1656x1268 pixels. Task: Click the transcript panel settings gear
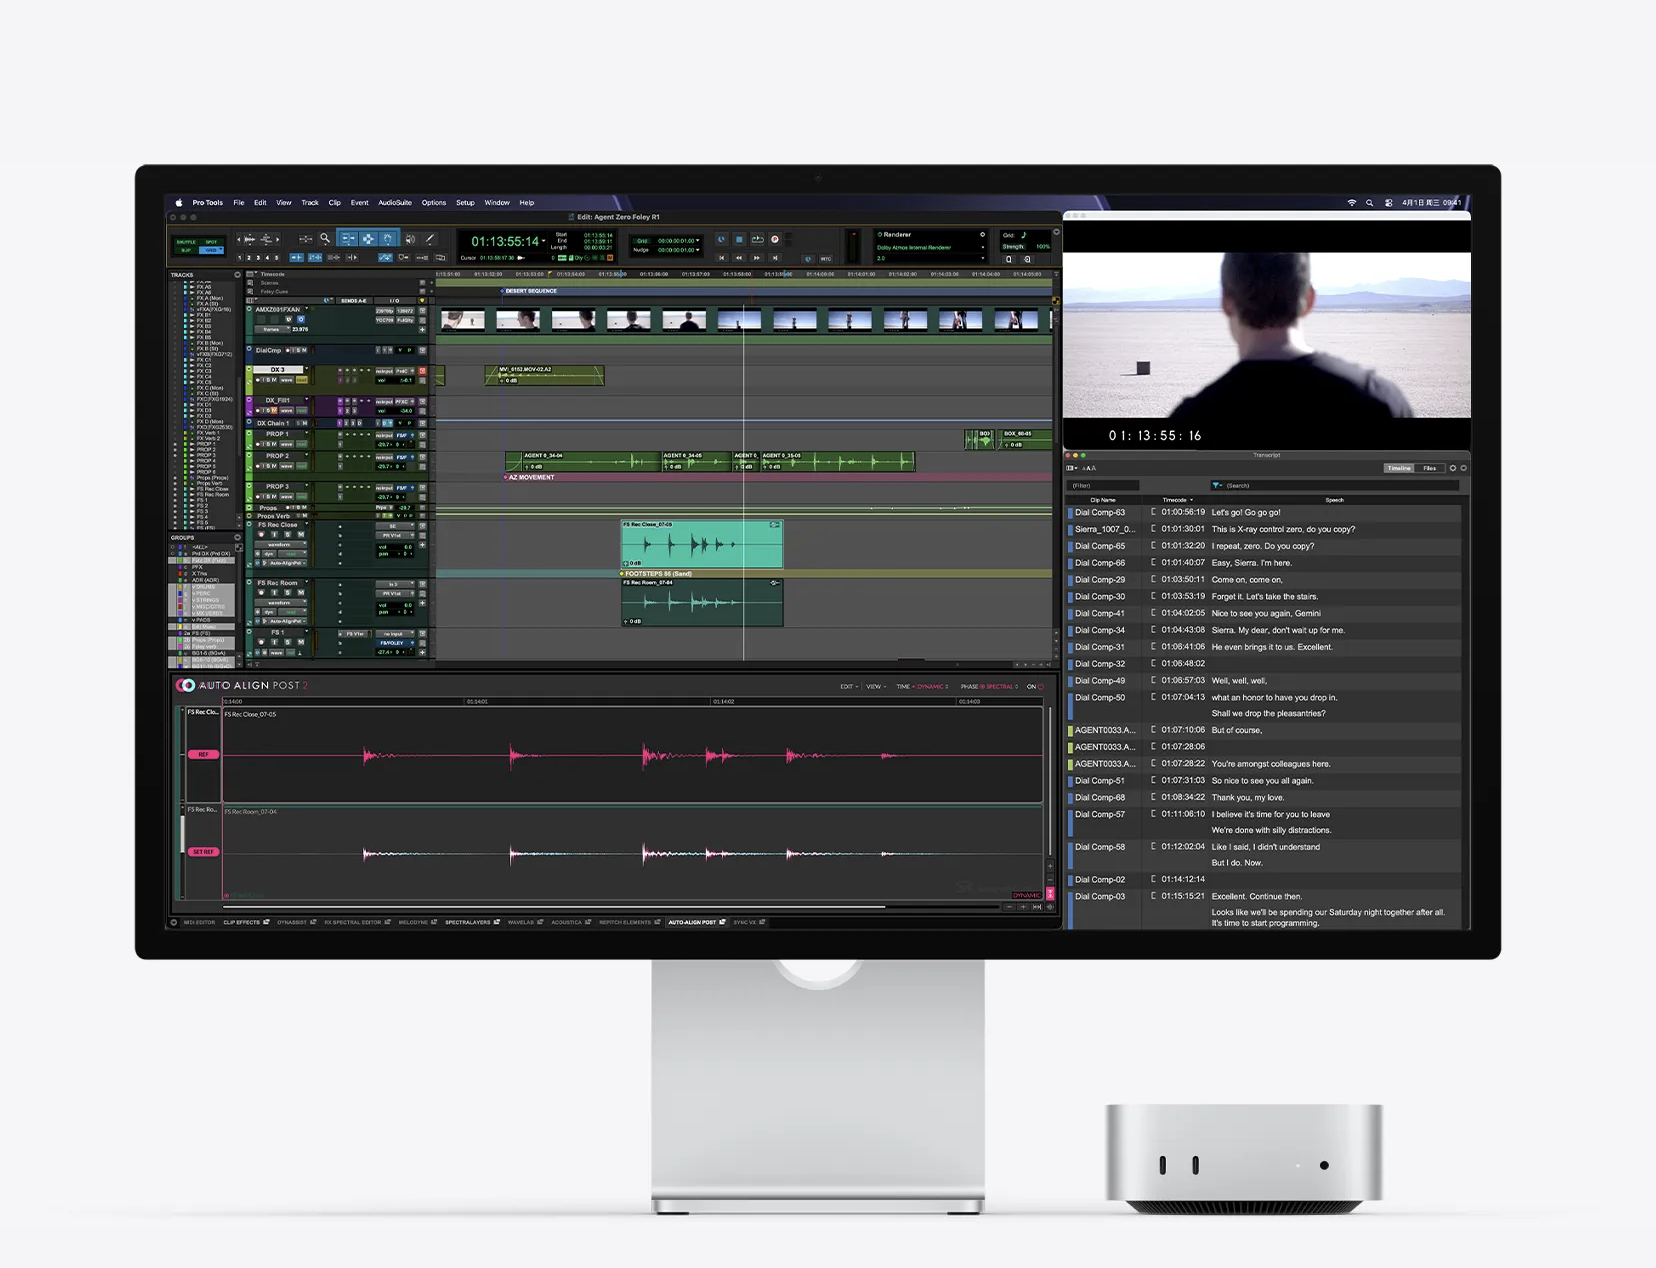tap(1453, 468)
